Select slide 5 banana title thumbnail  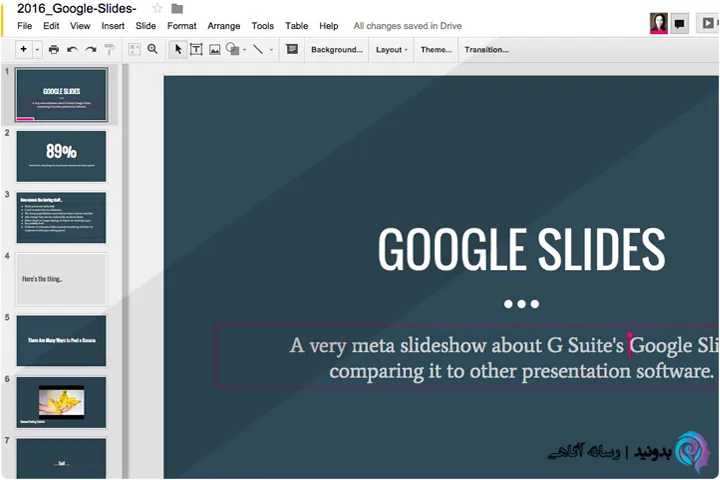point(62,340)
